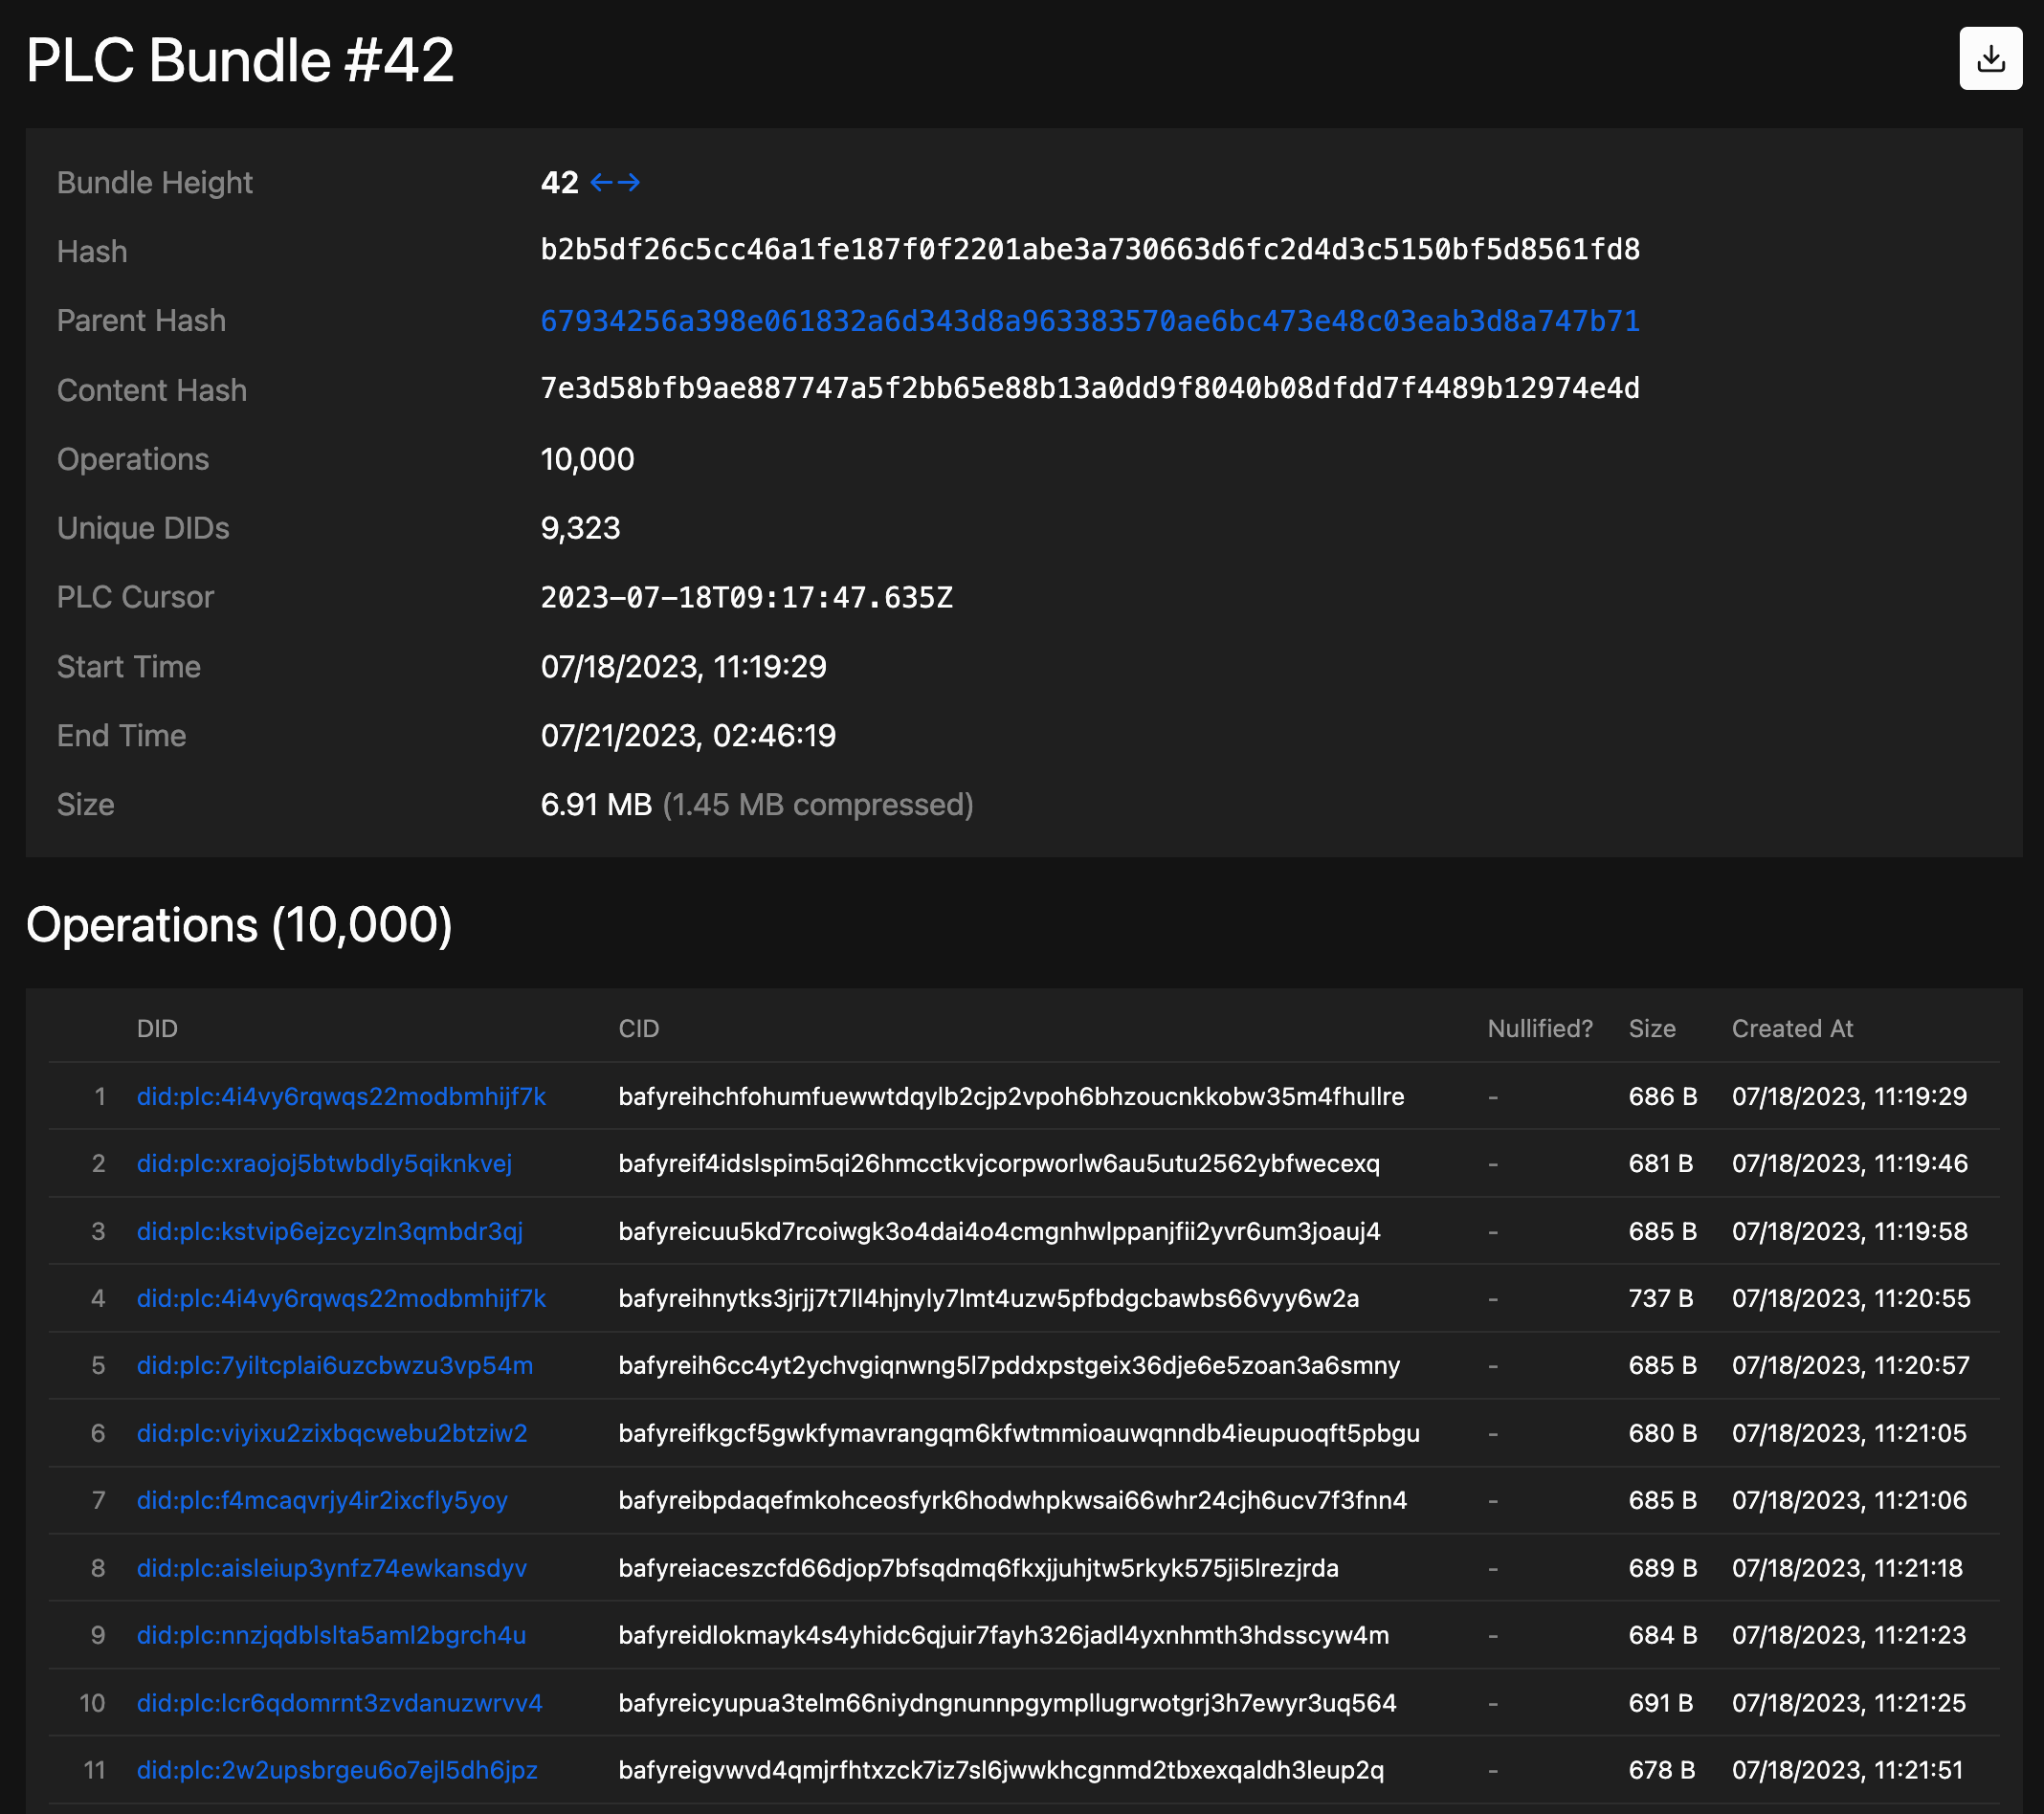Select the PLC Bundle #42 title
This screenshot has height=1814, width=2044.
(x=240, y=60)
